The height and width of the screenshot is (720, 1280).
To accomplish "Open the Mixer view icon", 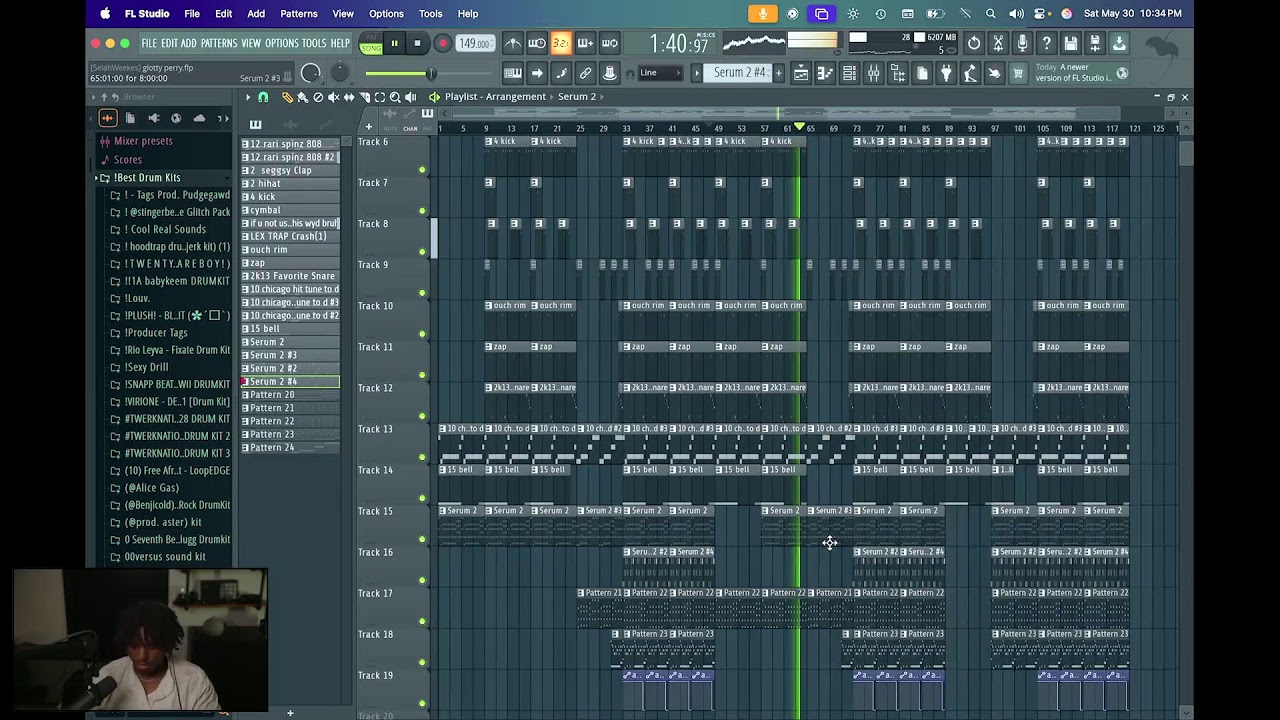I will (x=873, y=73).
